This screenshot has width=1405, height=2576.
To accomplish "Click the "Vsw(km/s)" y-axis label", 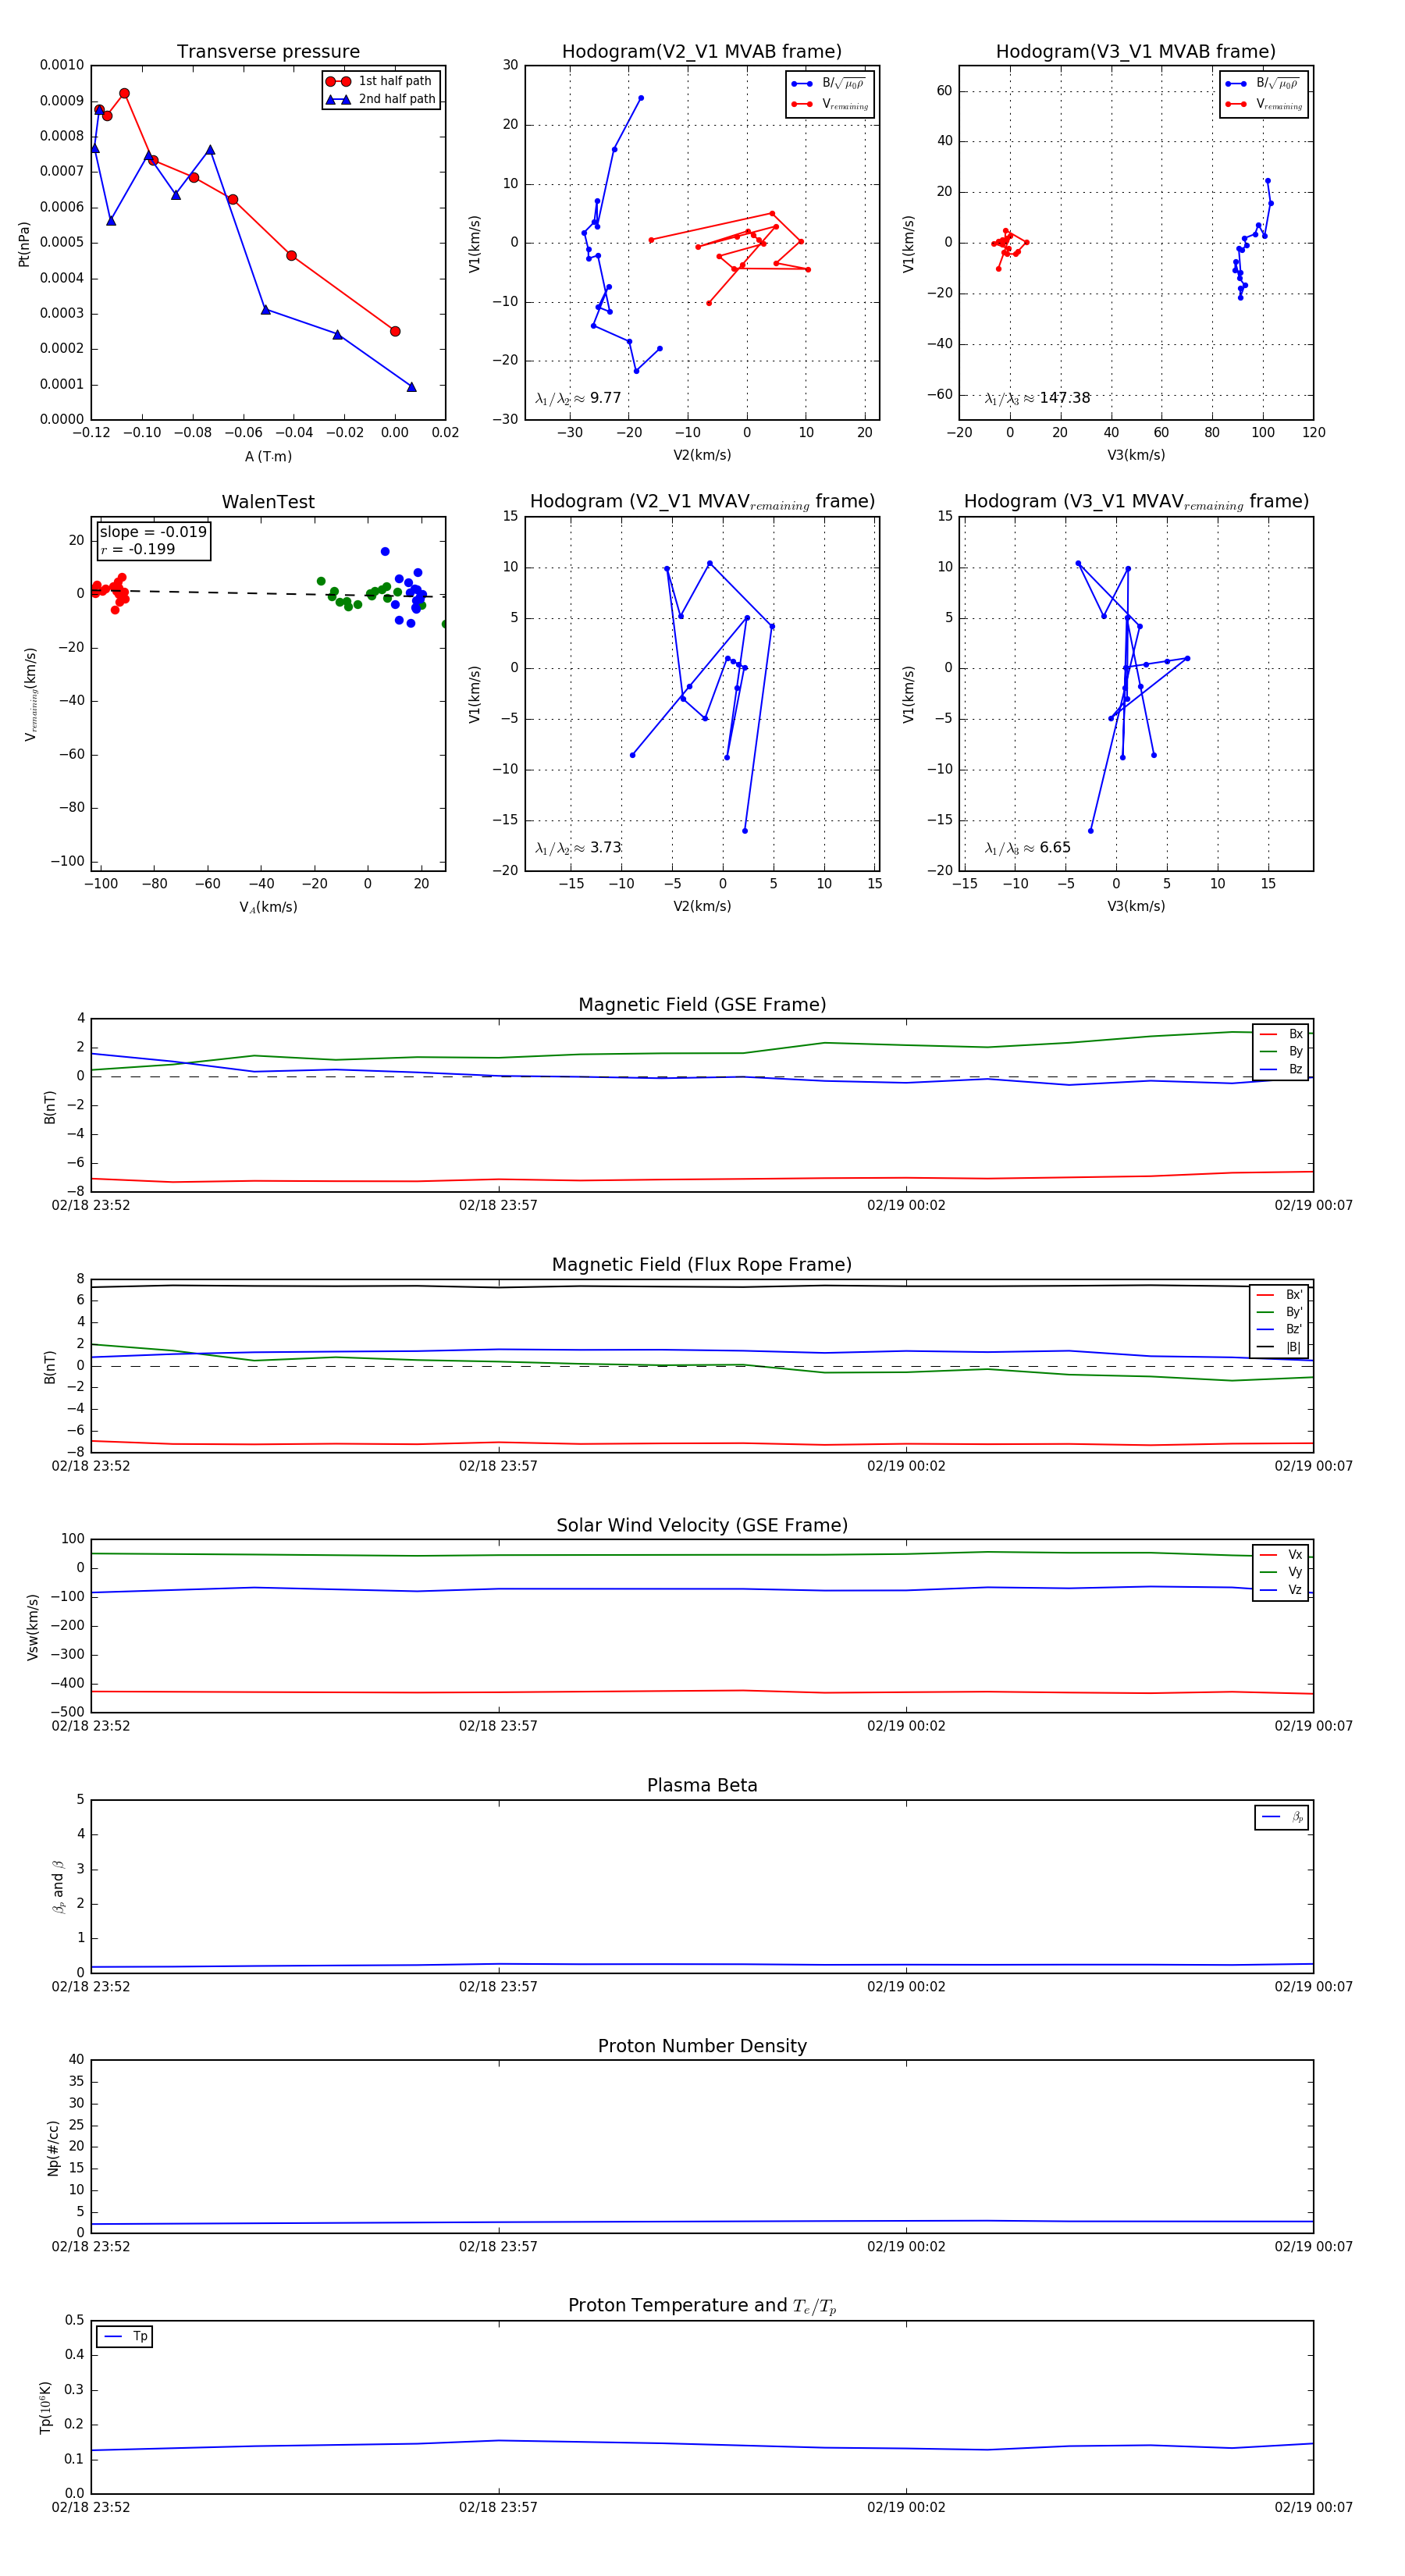I will click(33, 1628).
